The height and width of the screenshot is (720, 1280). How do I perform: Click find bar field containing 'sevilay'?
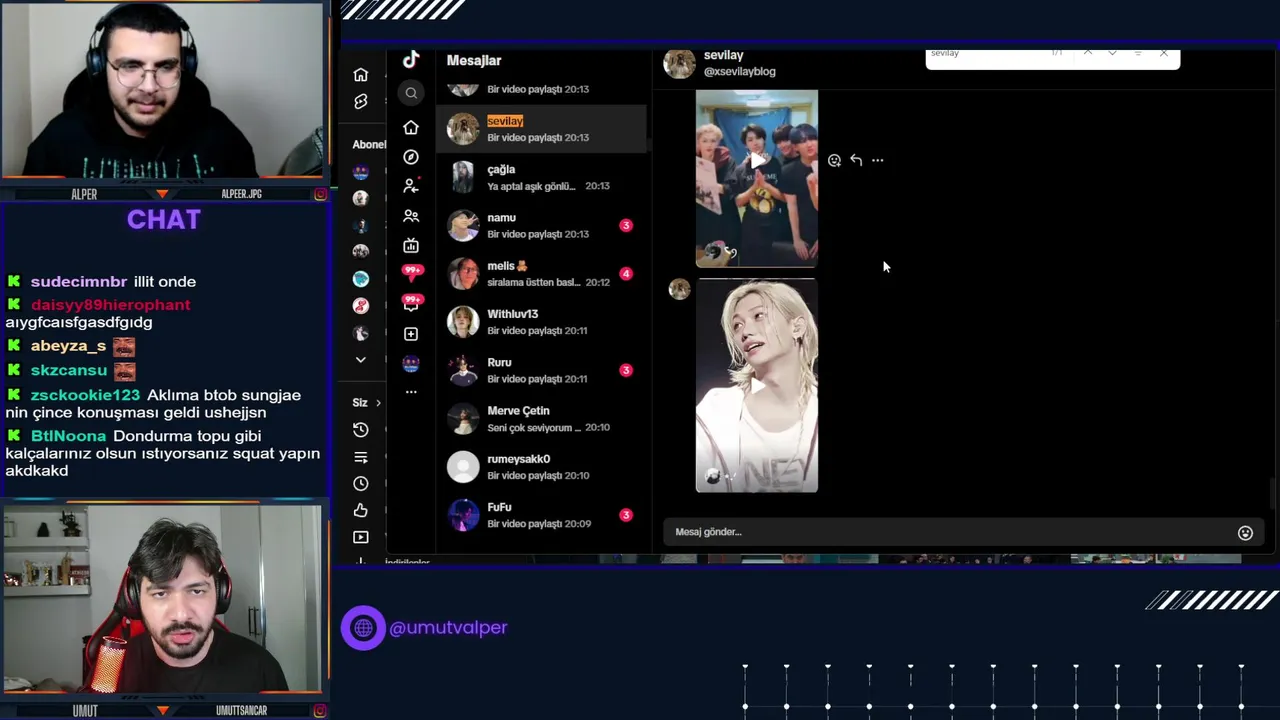point(985,53)
